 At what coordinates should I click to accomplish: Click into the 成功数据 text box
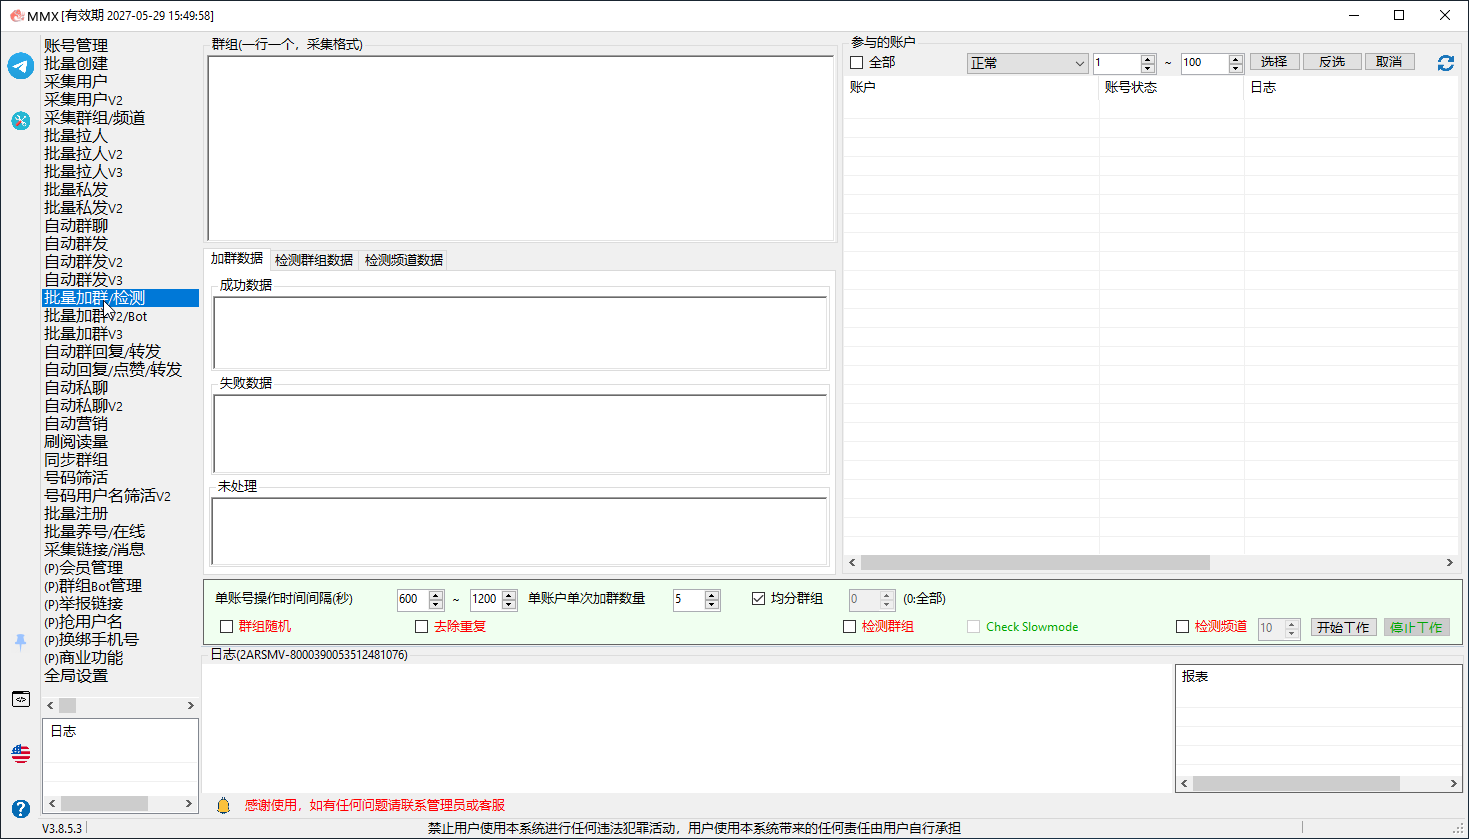point(520,332)
